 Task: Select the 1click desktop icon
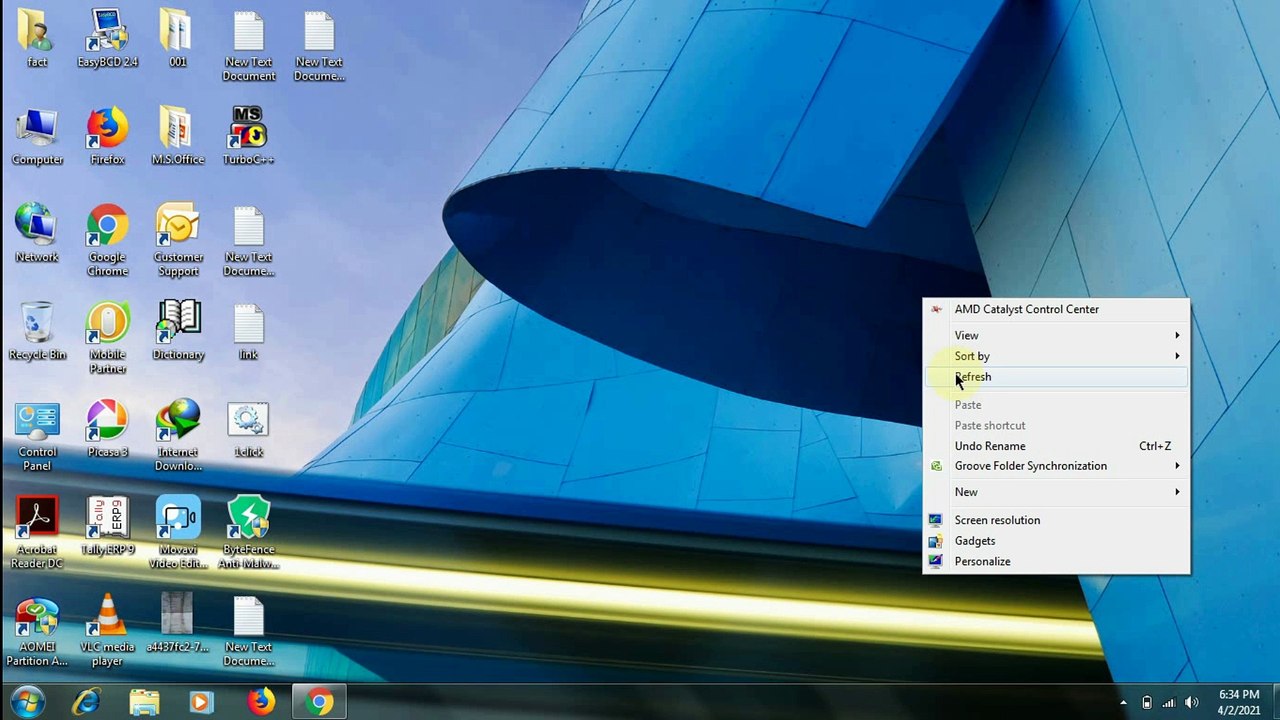point(248,428)
